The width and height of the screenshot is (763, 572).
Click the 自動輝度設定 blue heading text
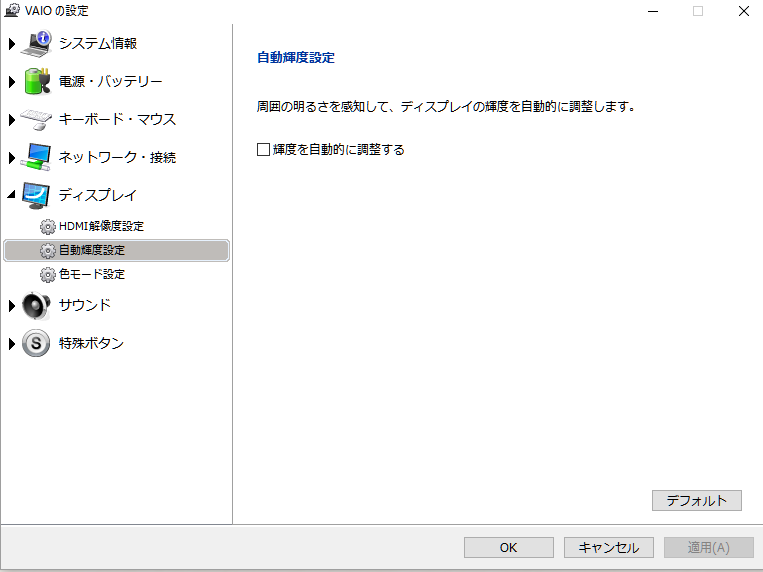click(x=296, y=57)
